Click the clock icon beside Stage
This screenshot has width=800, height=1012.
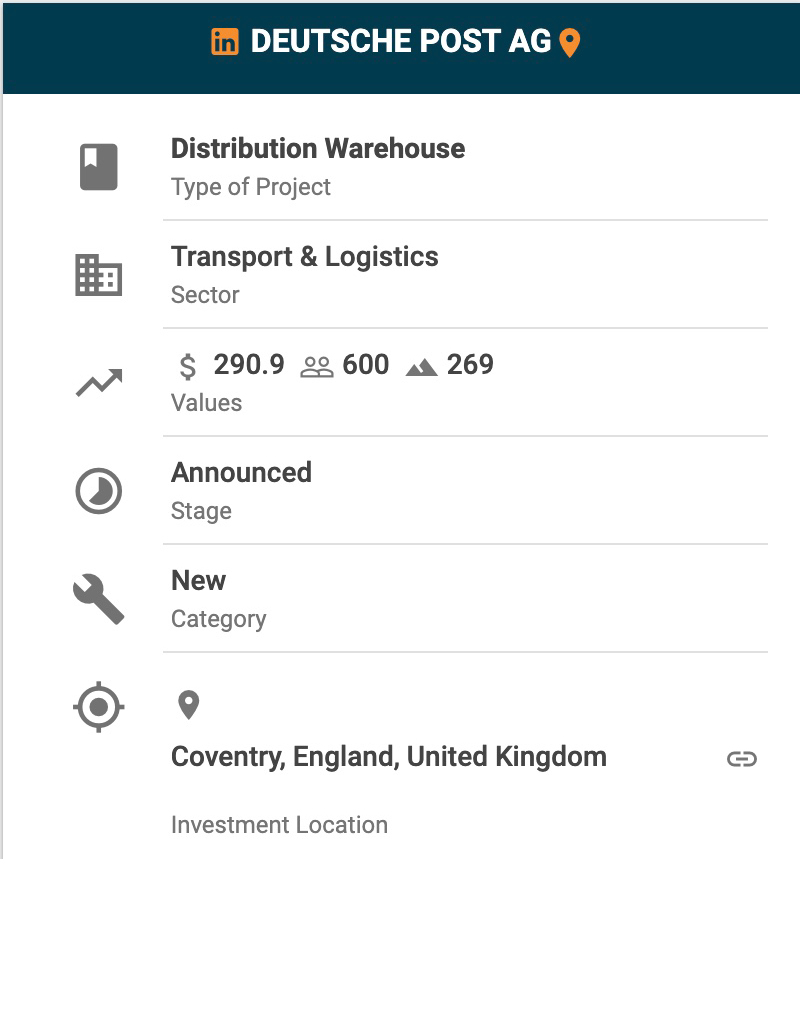point(99,492)
